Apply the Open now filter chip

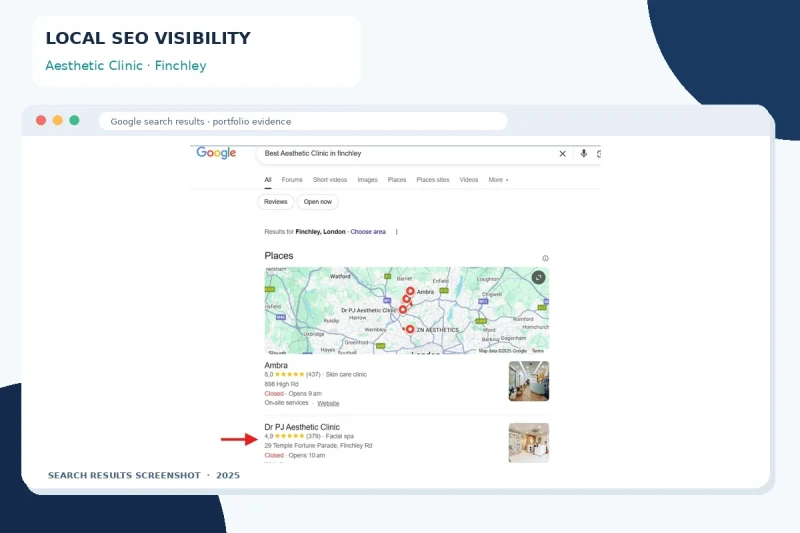coord(317,202)
